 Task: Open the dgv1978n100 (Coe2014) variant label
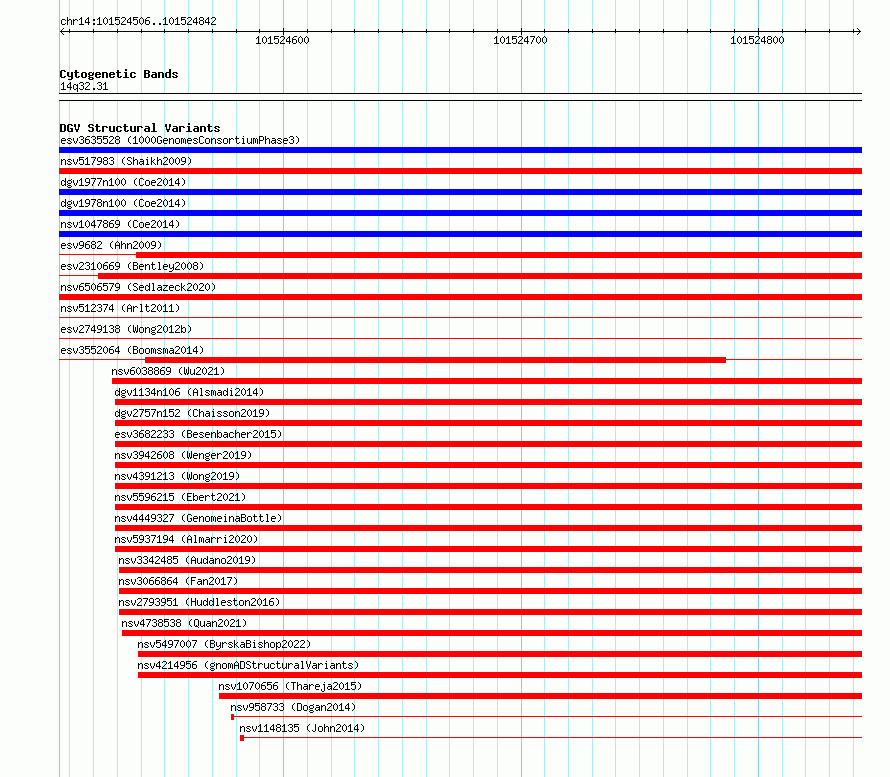(123, 203)
